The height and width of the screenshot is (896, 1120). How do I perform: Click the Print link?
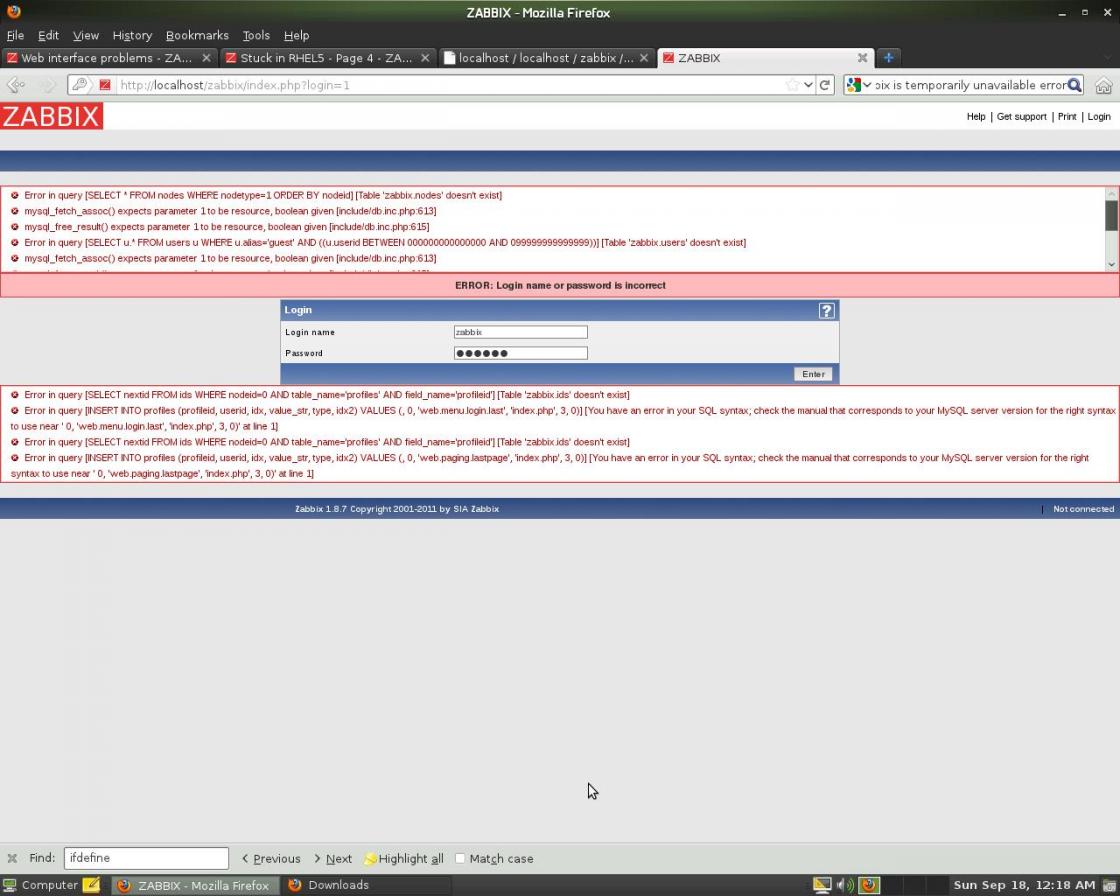[1066, 116]
